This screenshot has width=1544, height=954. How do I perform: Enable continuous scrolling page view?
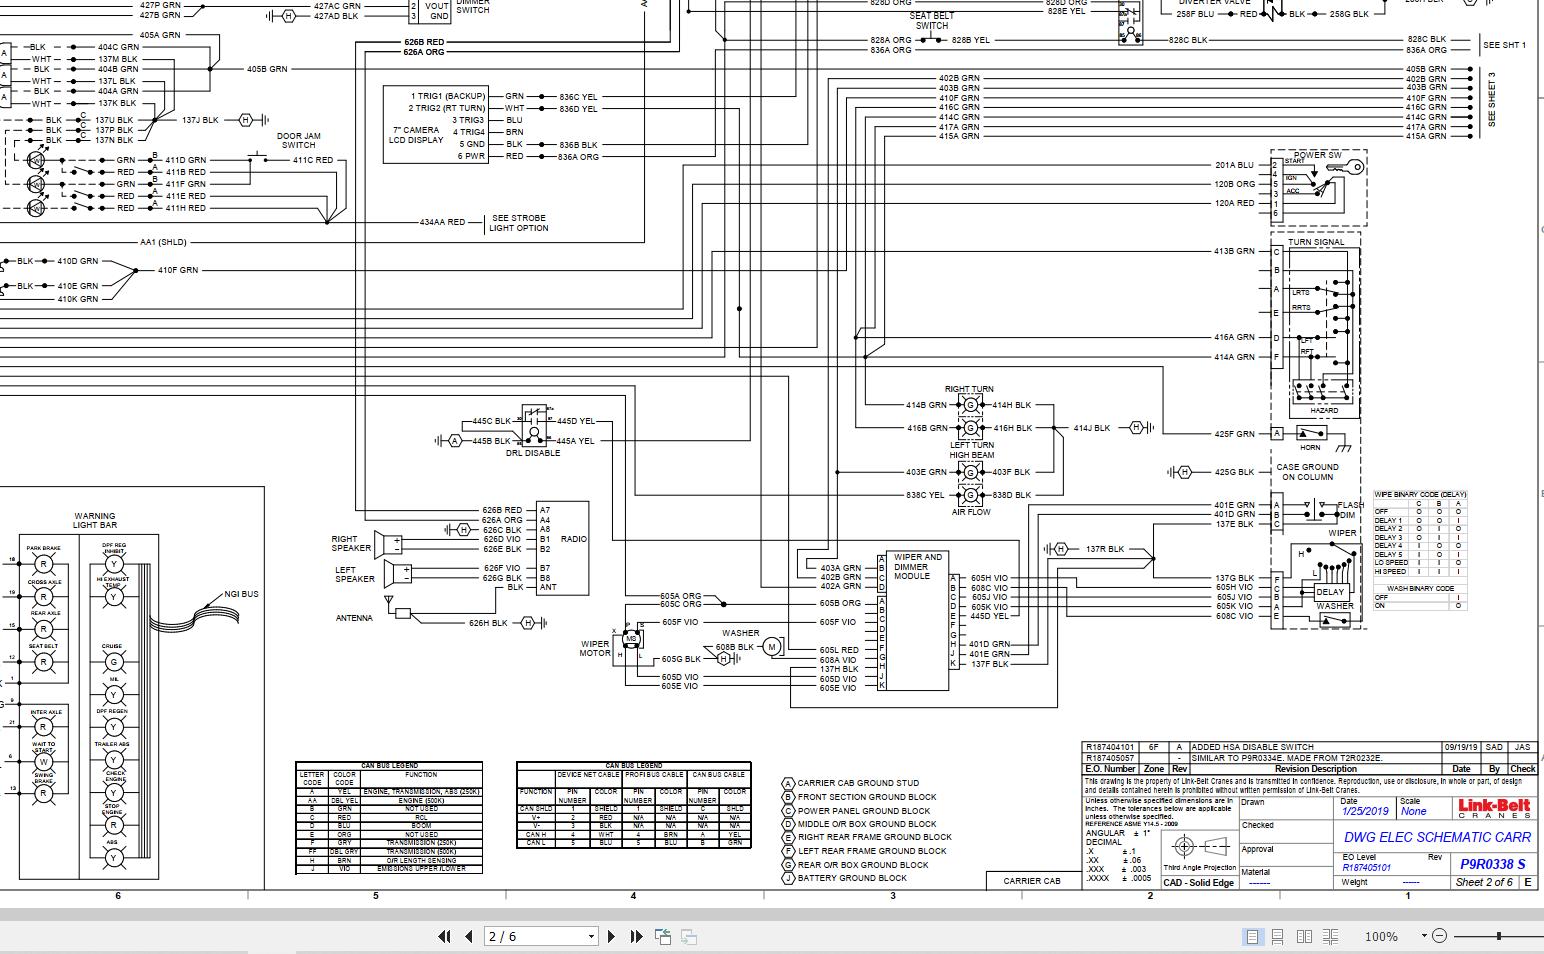pos(1278,936)
